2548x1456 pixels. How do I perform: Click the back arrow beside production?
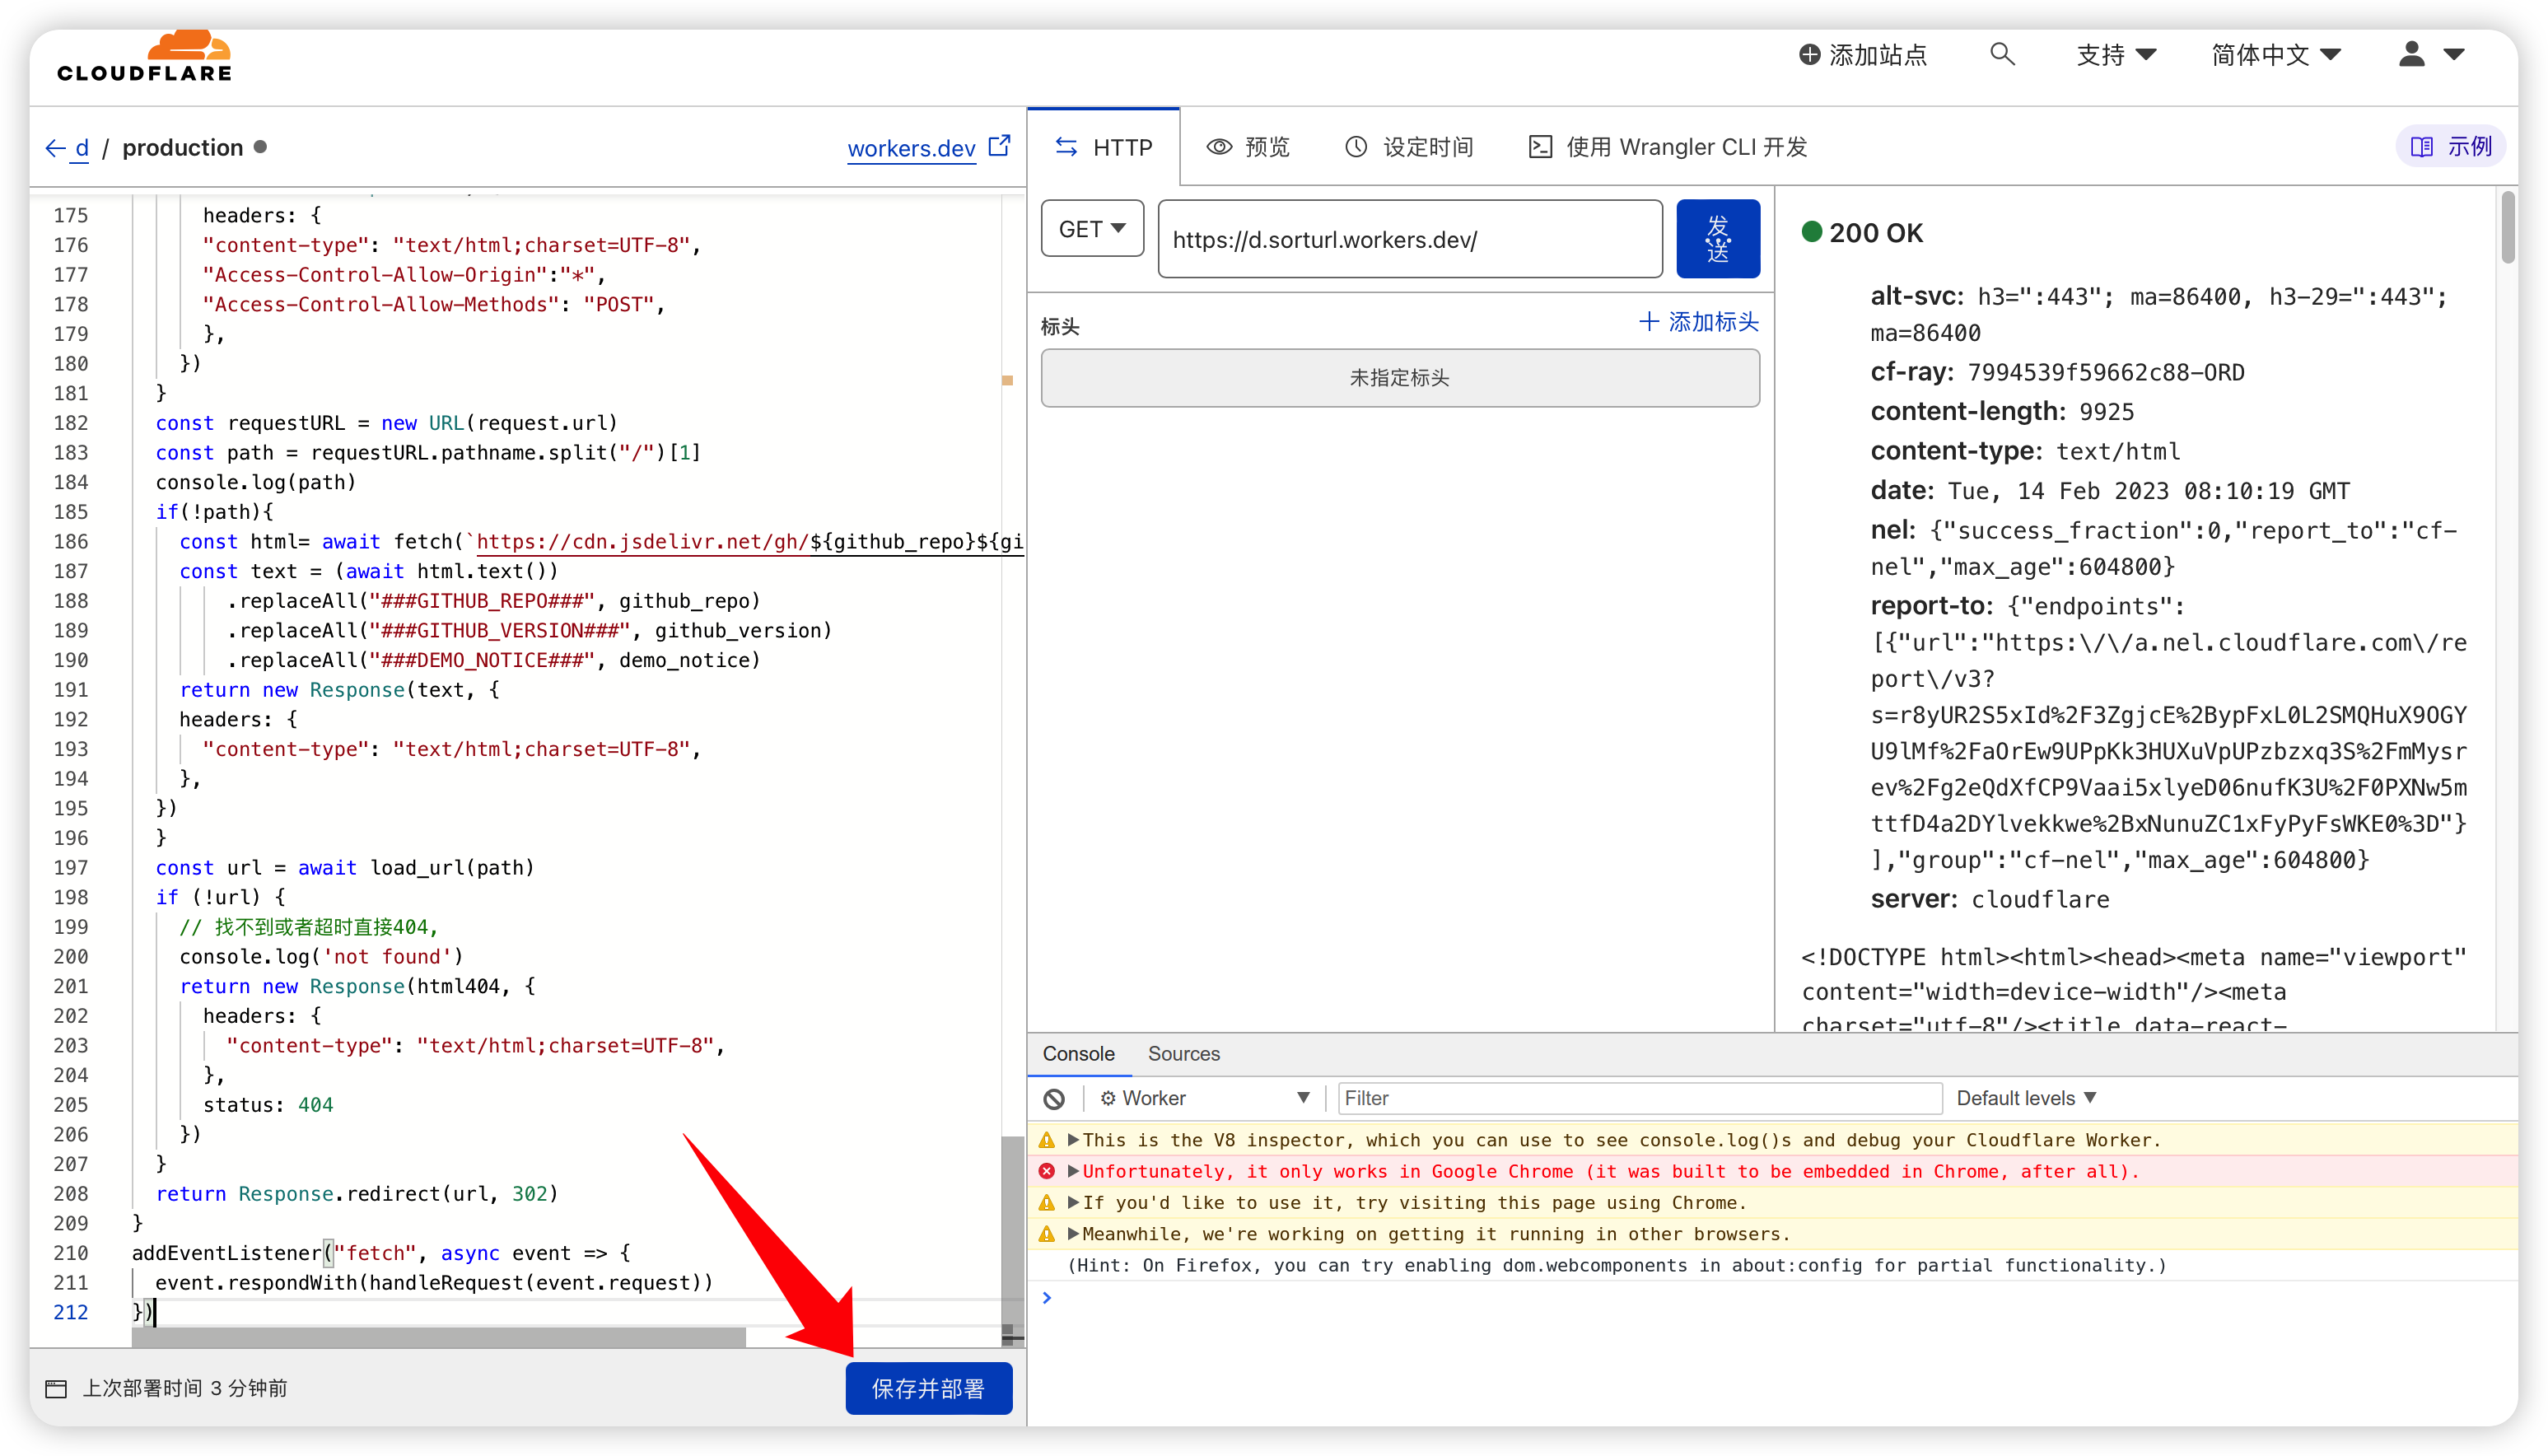tap(55, 147)
